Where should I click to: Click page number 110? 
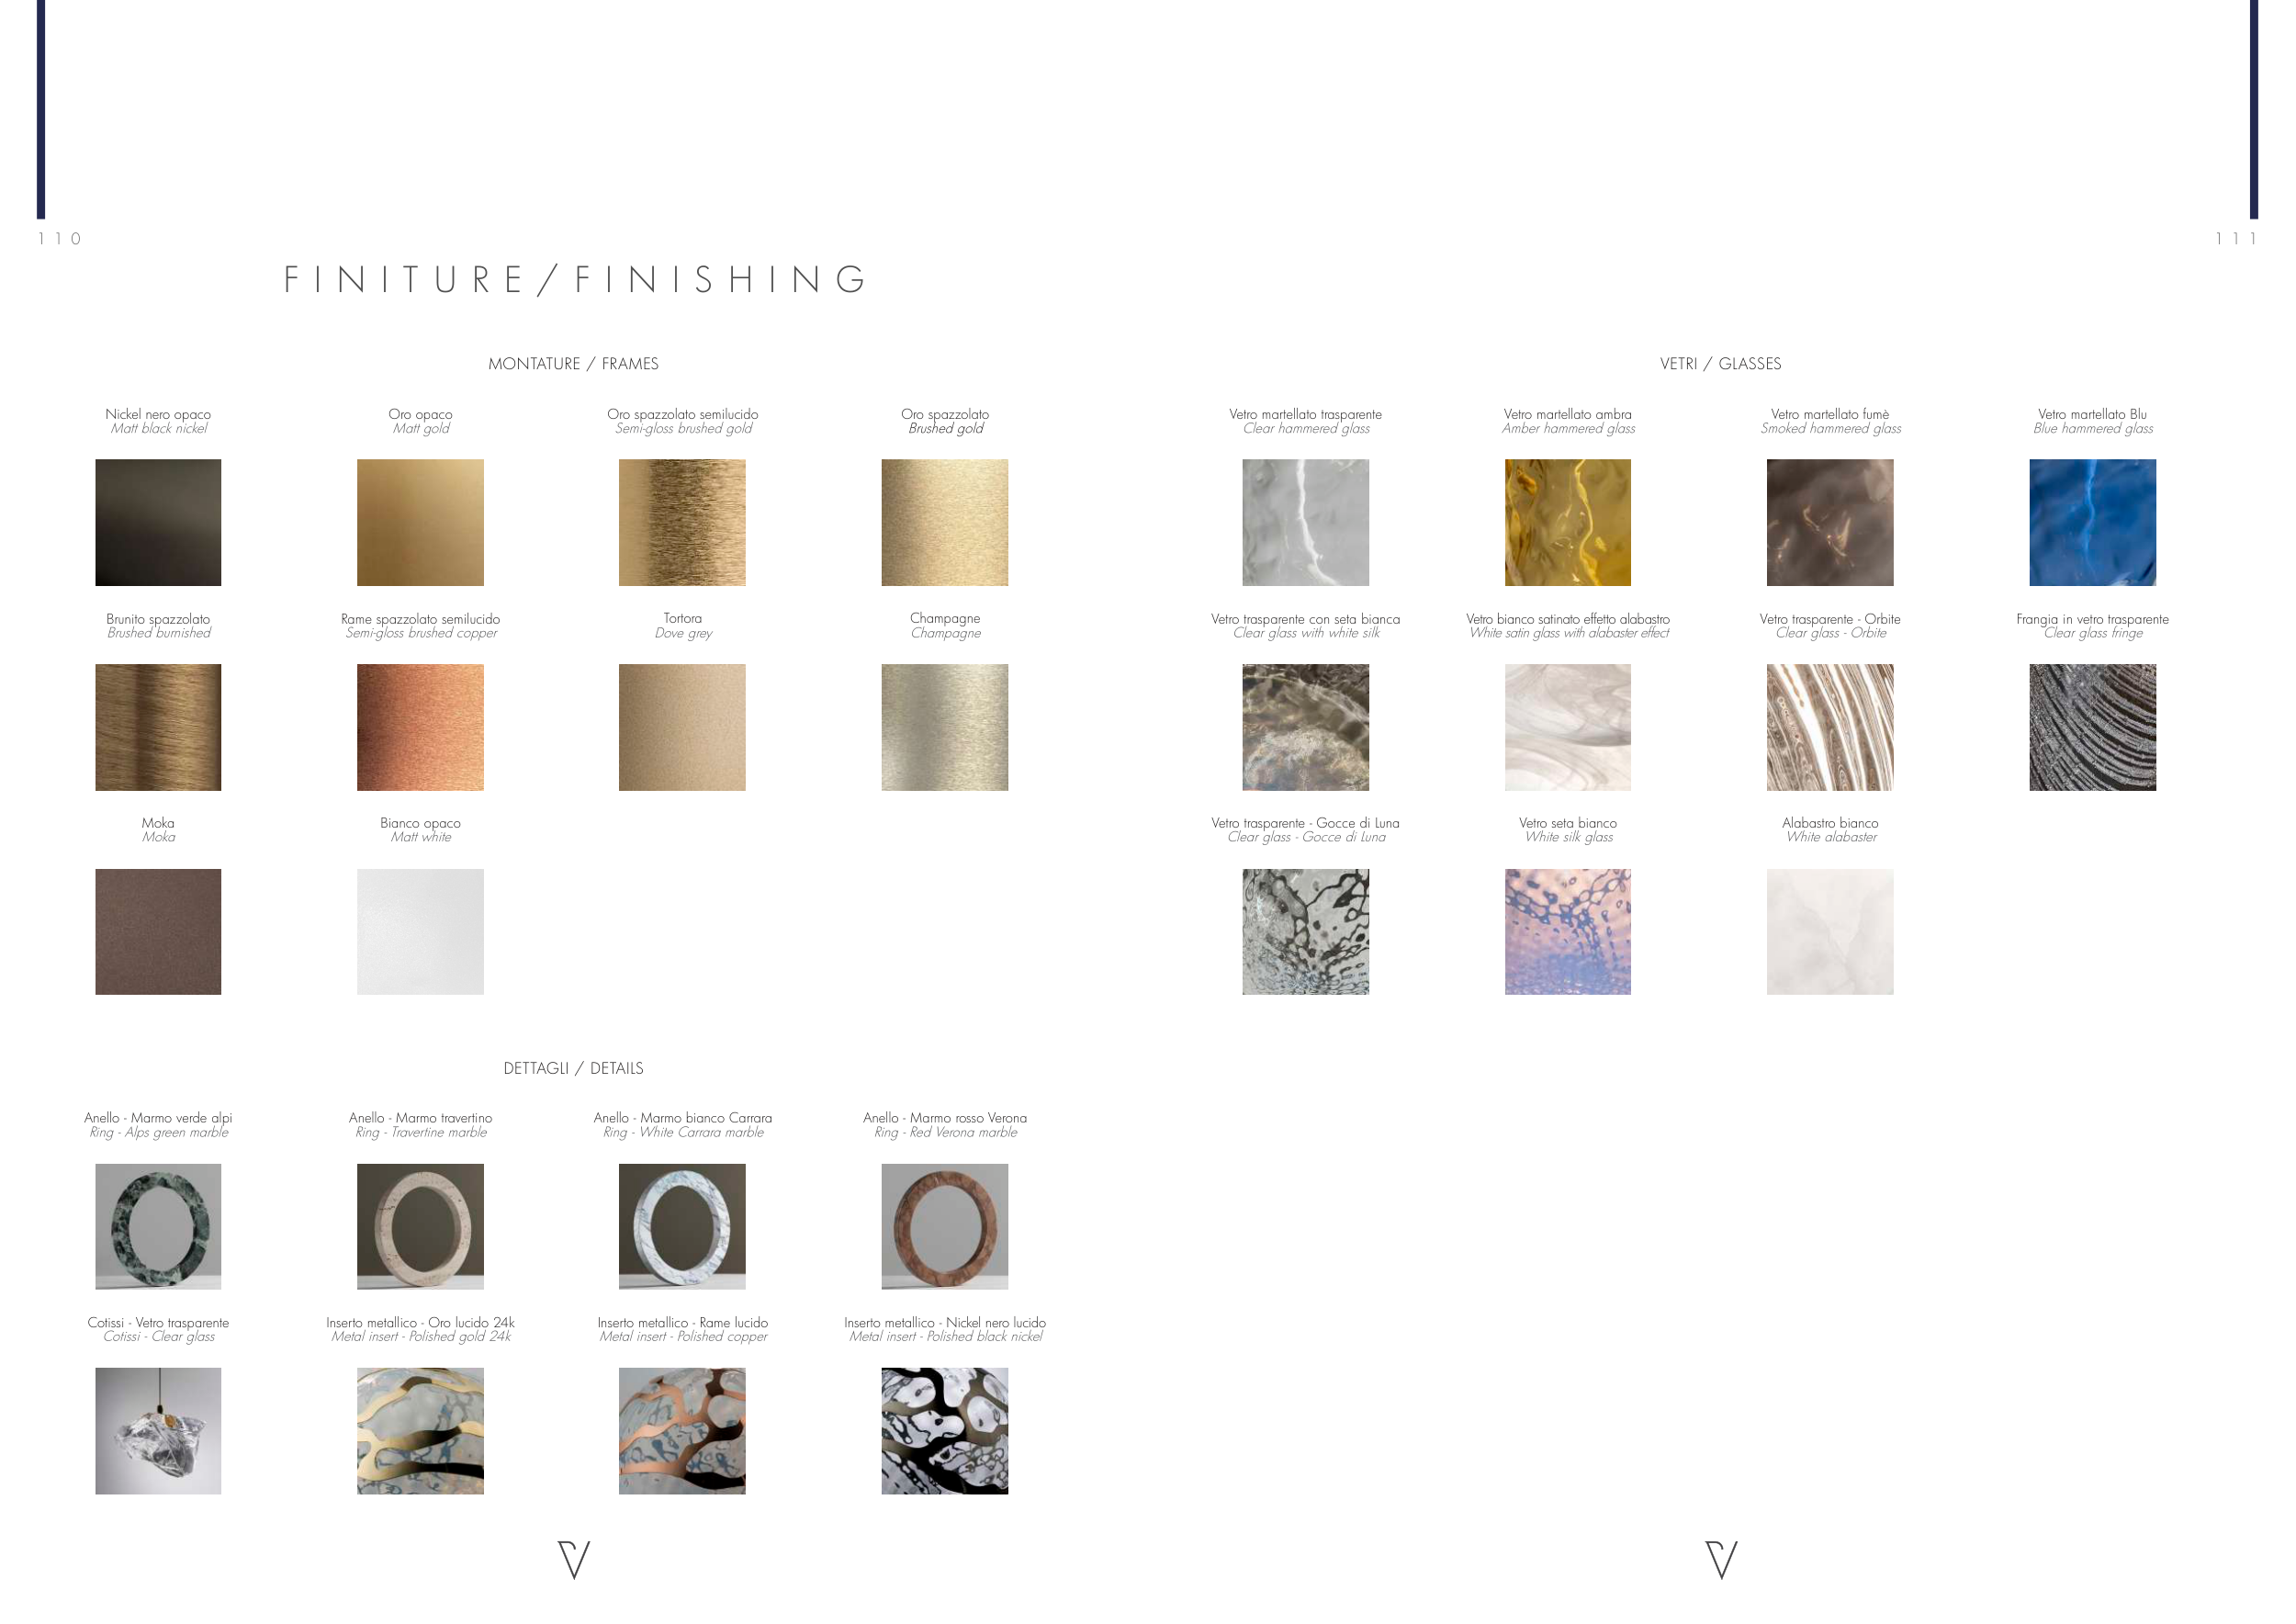60,239
